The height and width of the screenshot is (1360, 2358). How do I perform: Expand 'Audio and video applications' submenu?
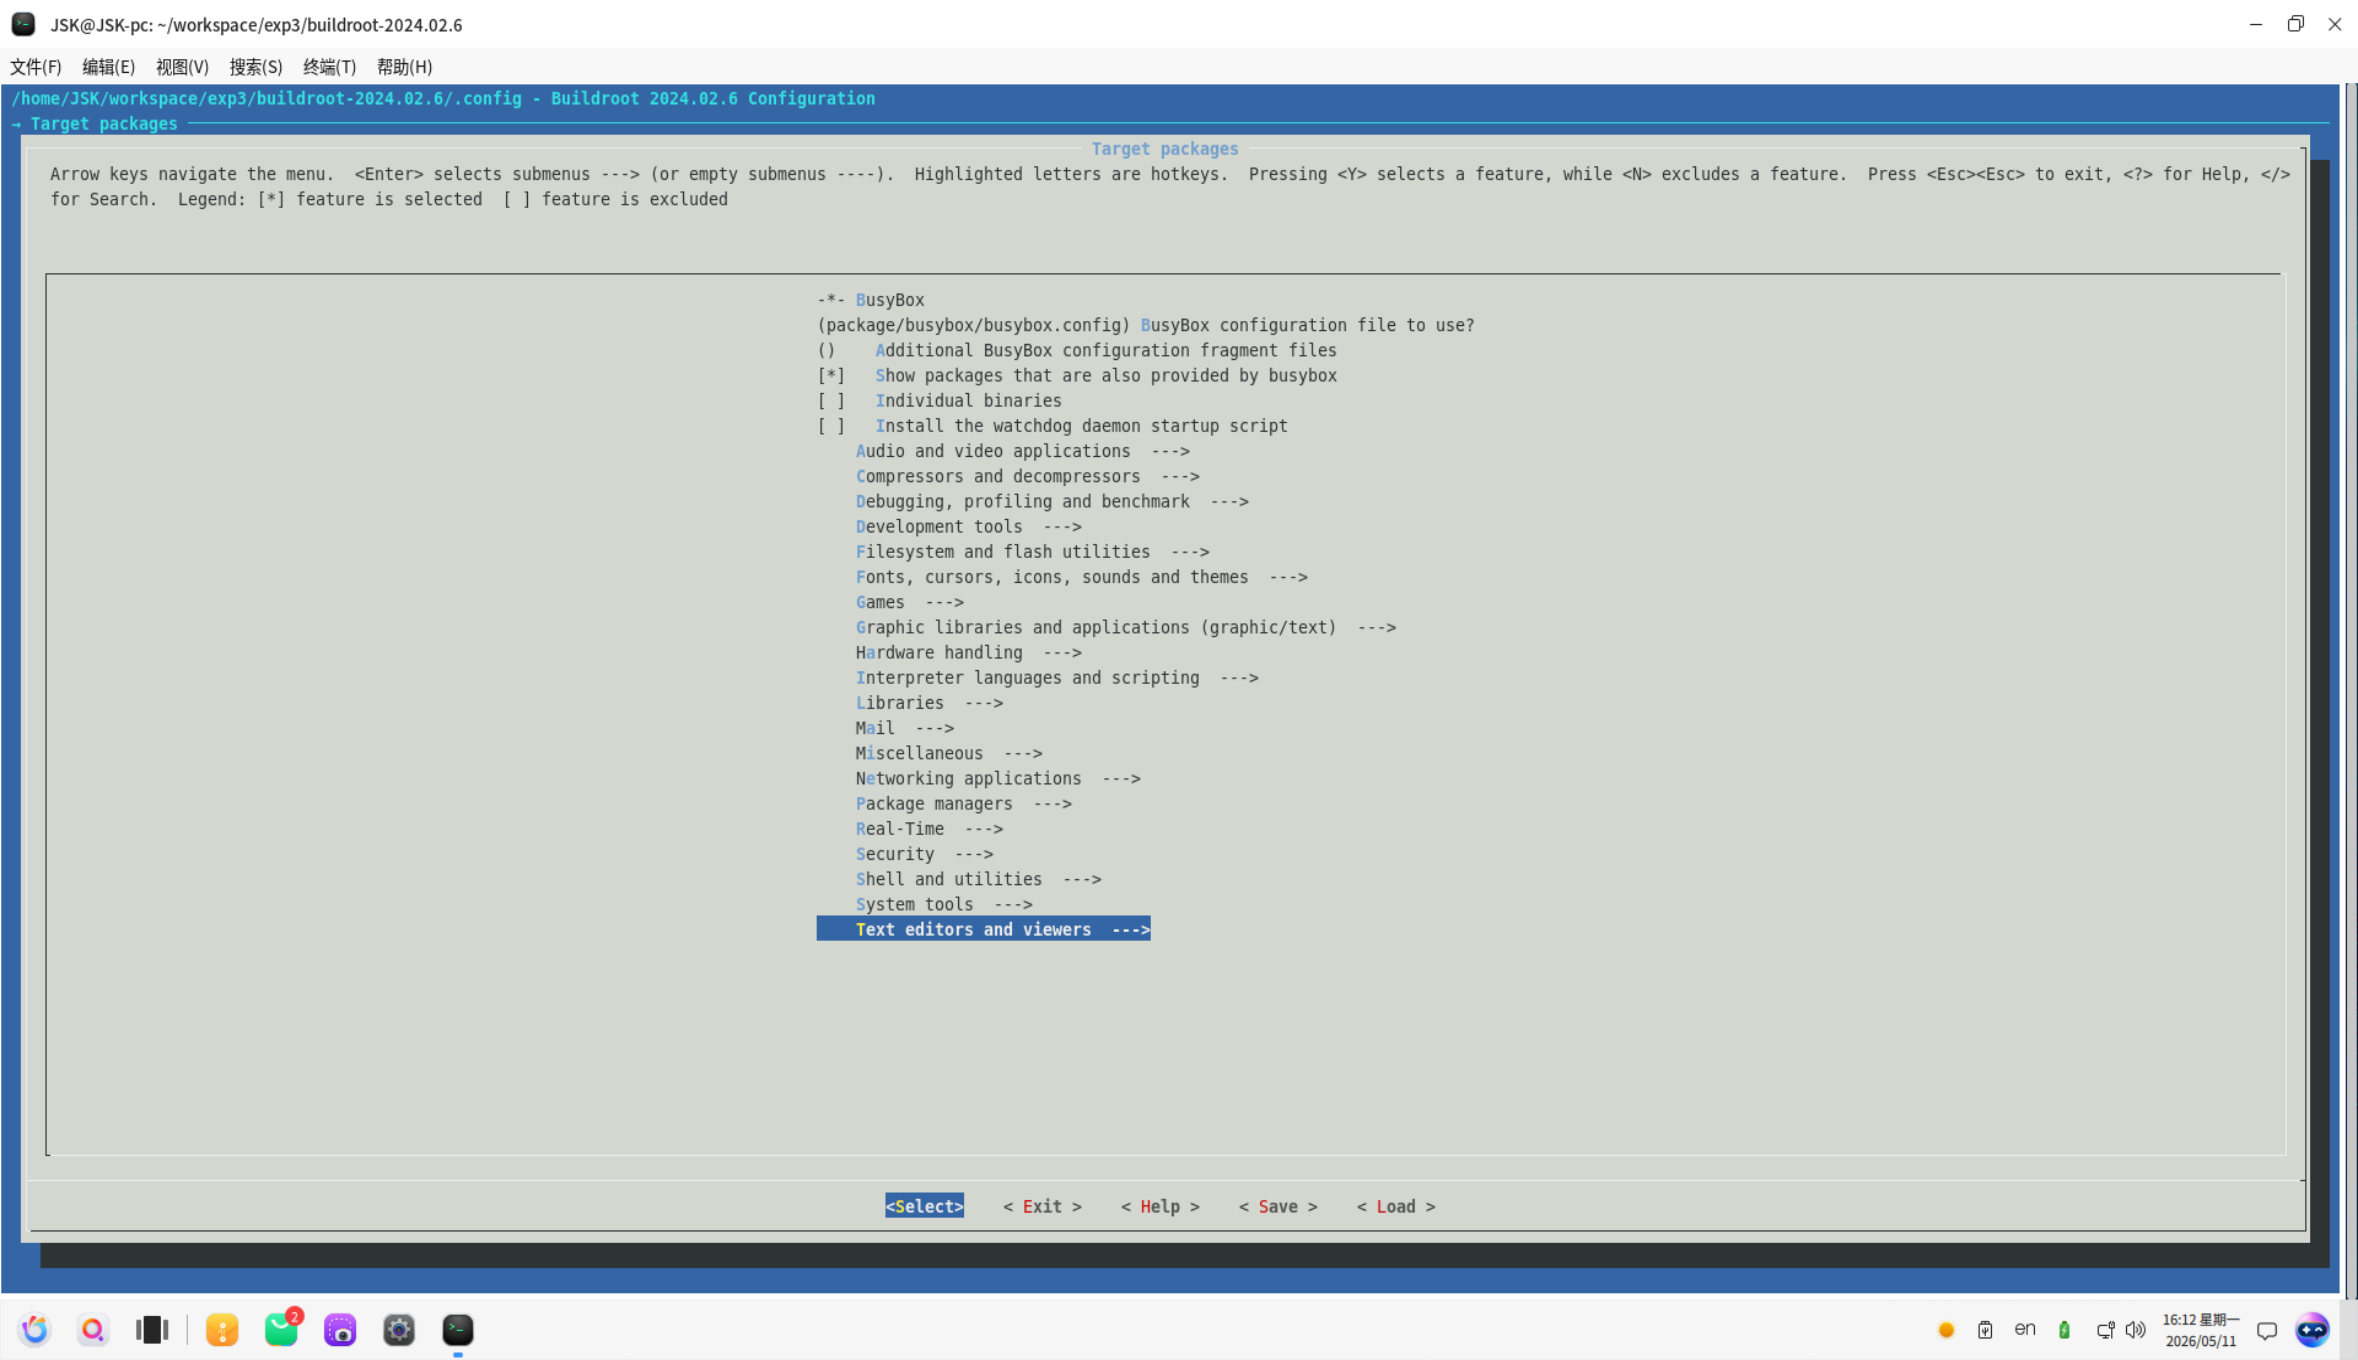coord(1023,451)
